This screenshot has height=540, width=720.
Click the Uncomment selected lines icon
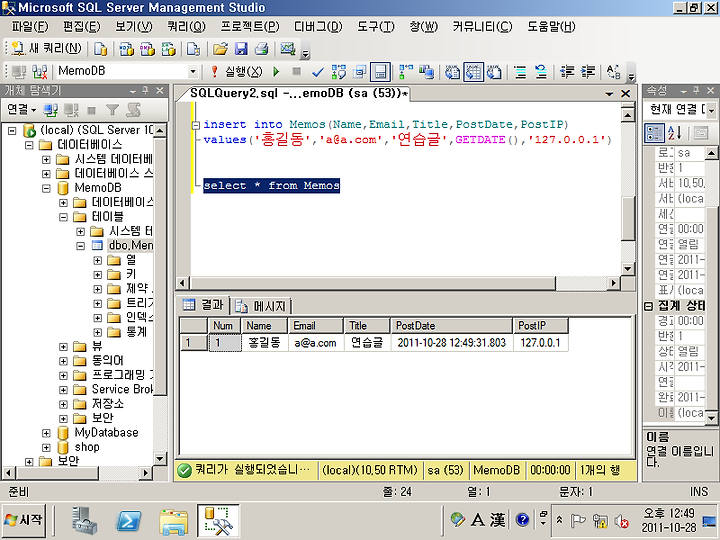[541, 72]
